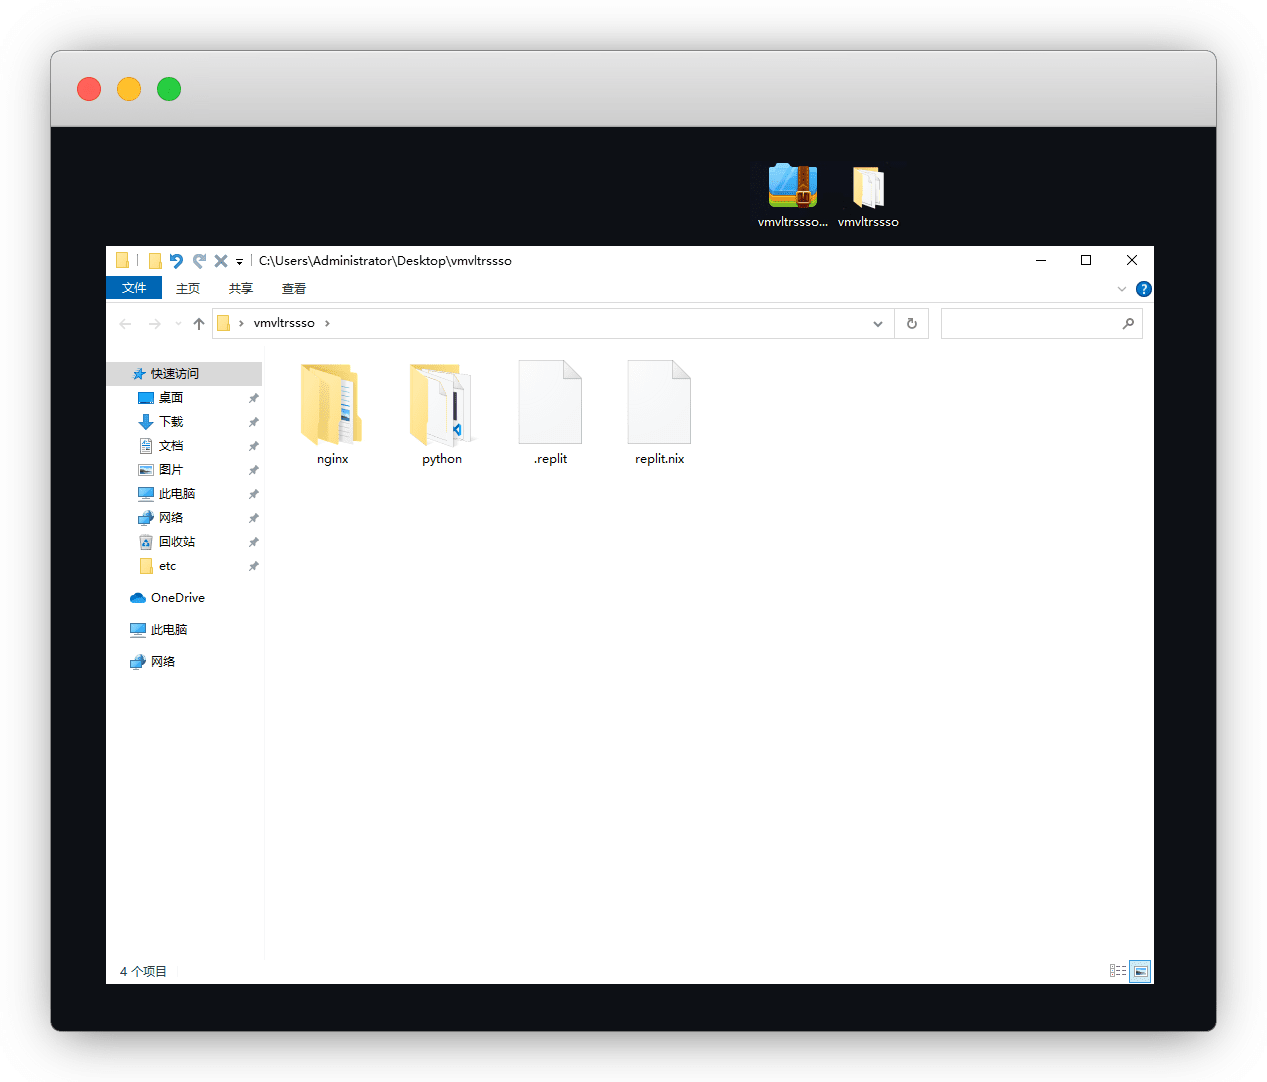This screenshot has width=1267, height=1082.
Task: Expand the ribbon with chevron
Action: pyautogui.click(x=1122, y=289)
